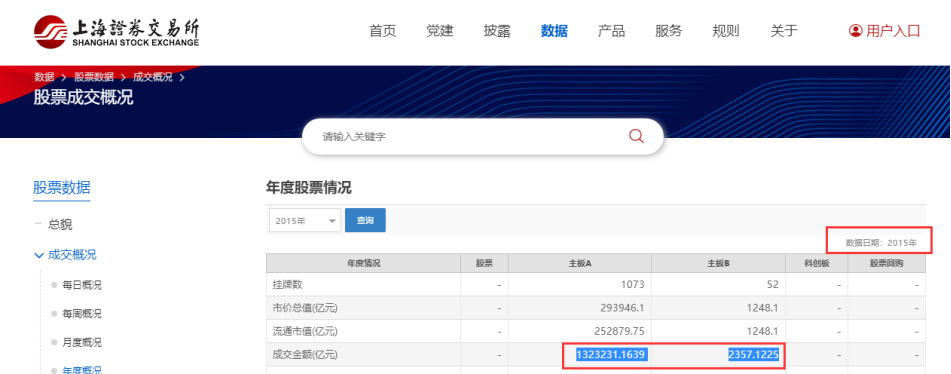Image resolution: width=951 pixels, height=374 pixels.
Task: Click the user icon beside 用户入口
Action: (855, 31)
